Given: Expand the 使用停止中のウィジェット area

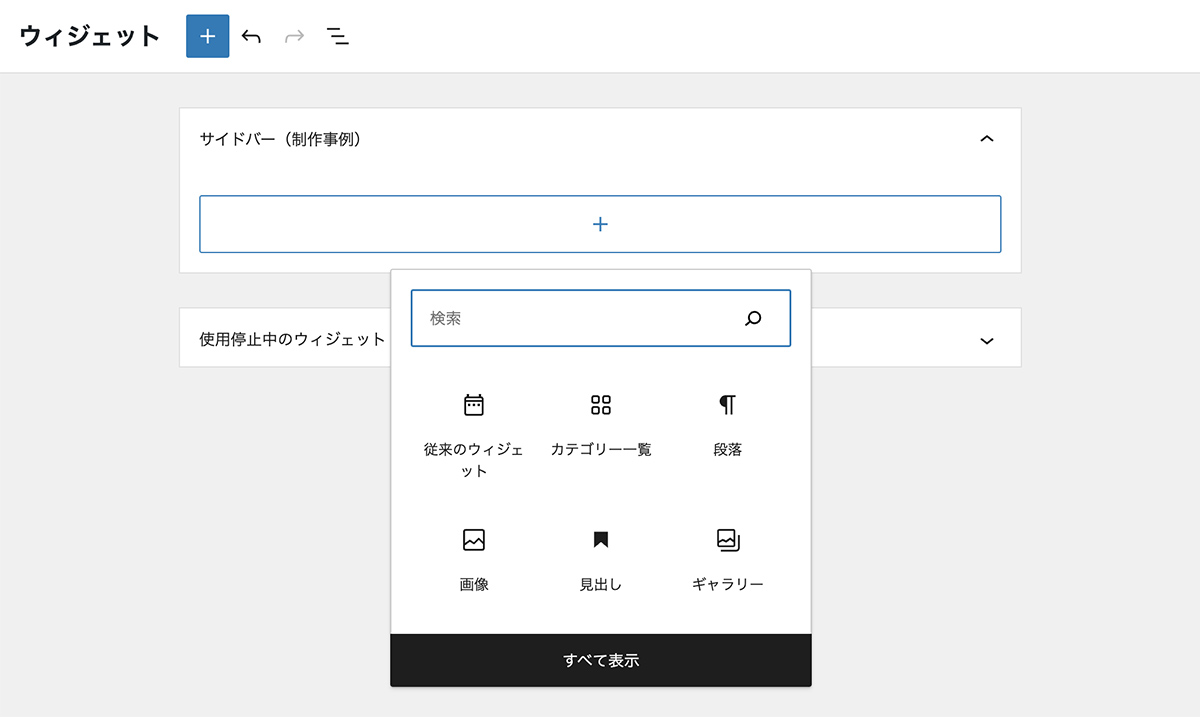Looking at the screenshot, I should pos(986,340).
